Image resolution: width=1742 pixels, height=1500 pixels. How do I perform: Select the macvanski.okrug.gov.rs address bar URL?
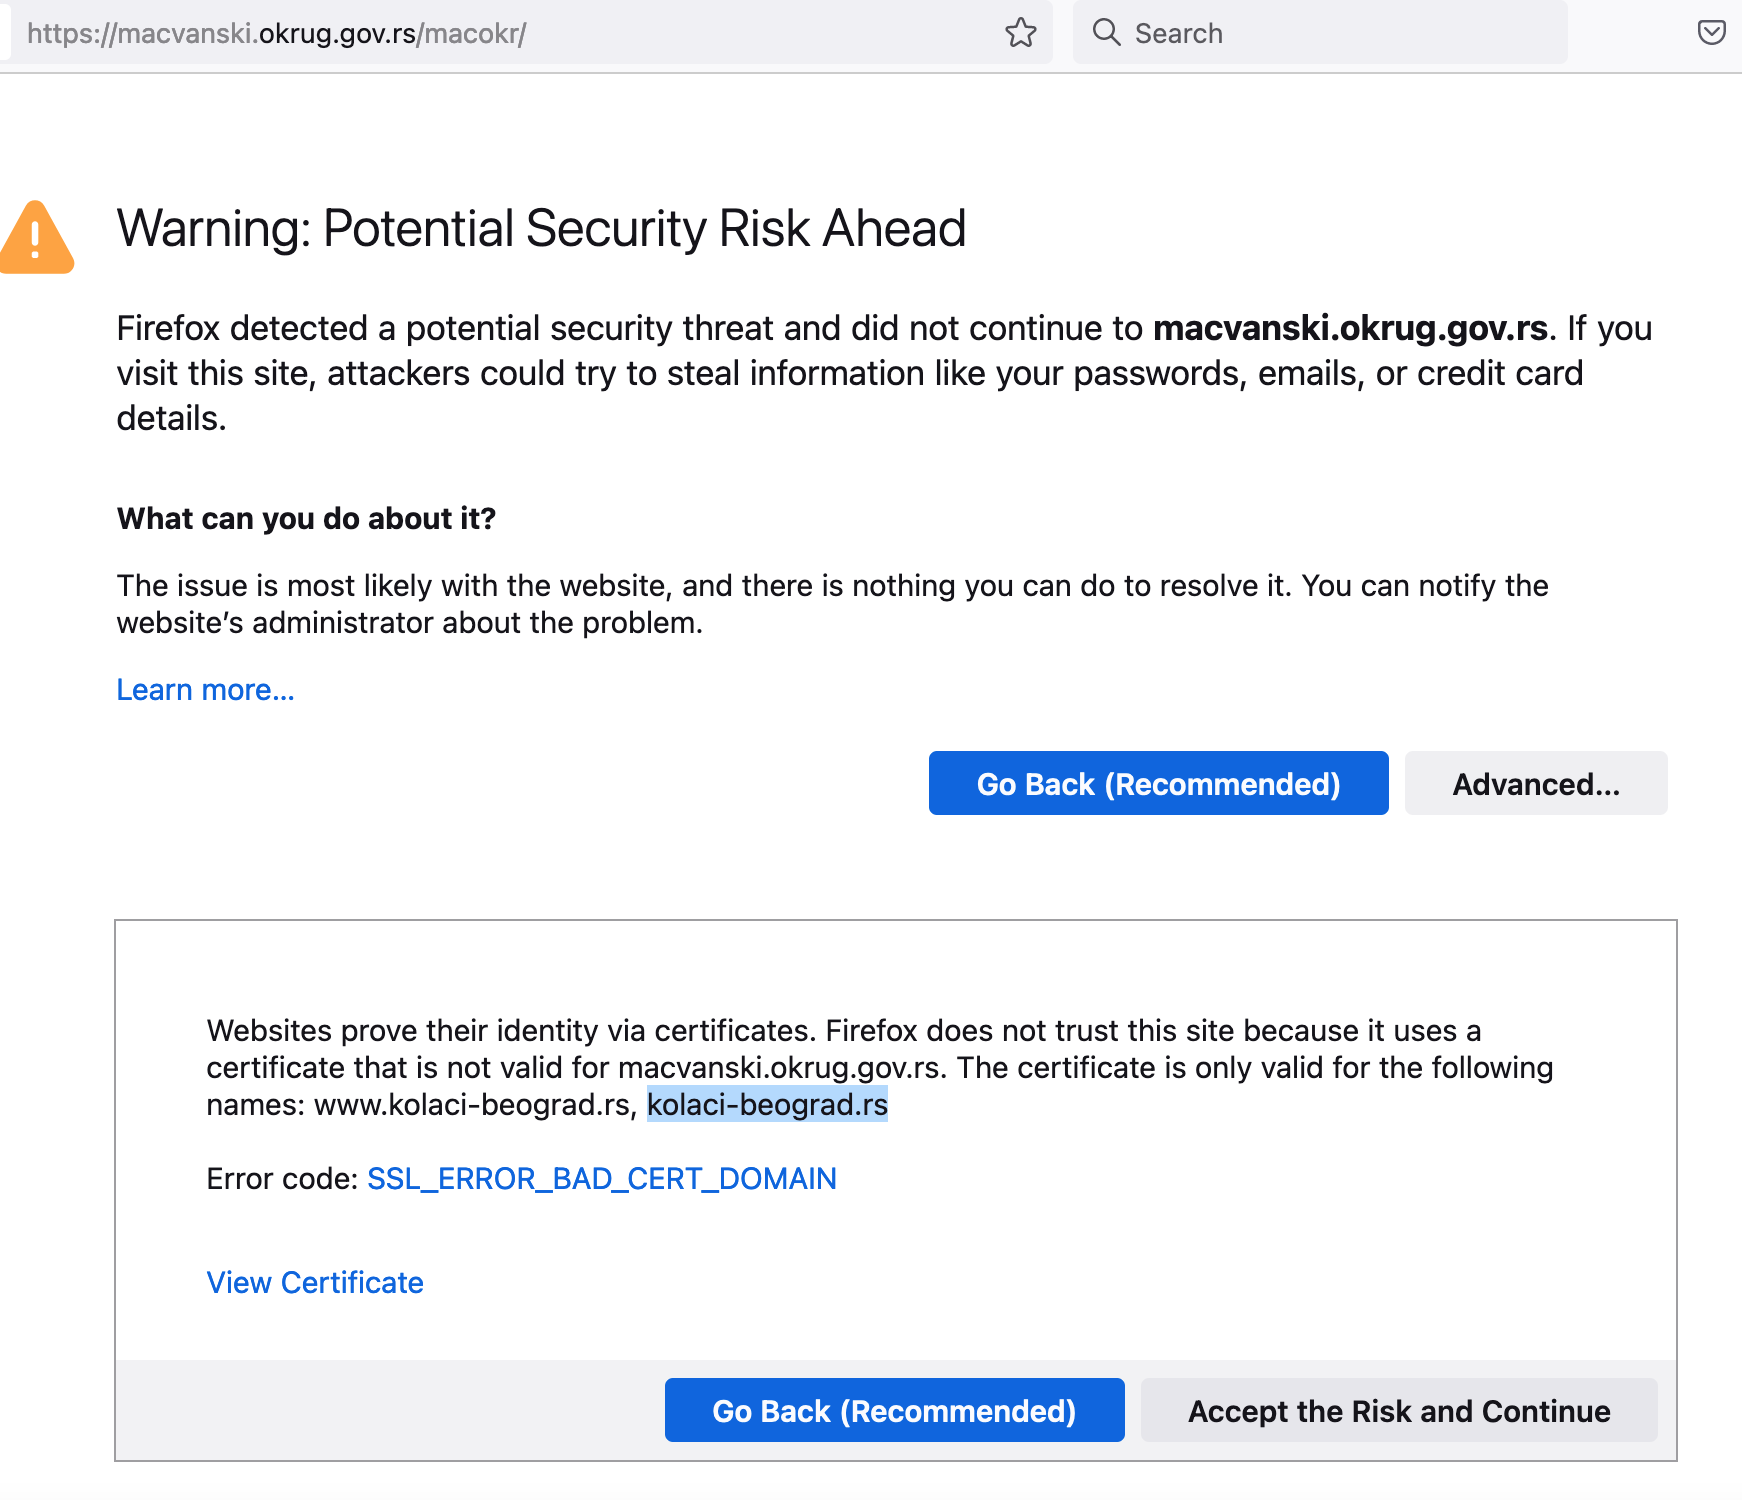click(276, 33)
